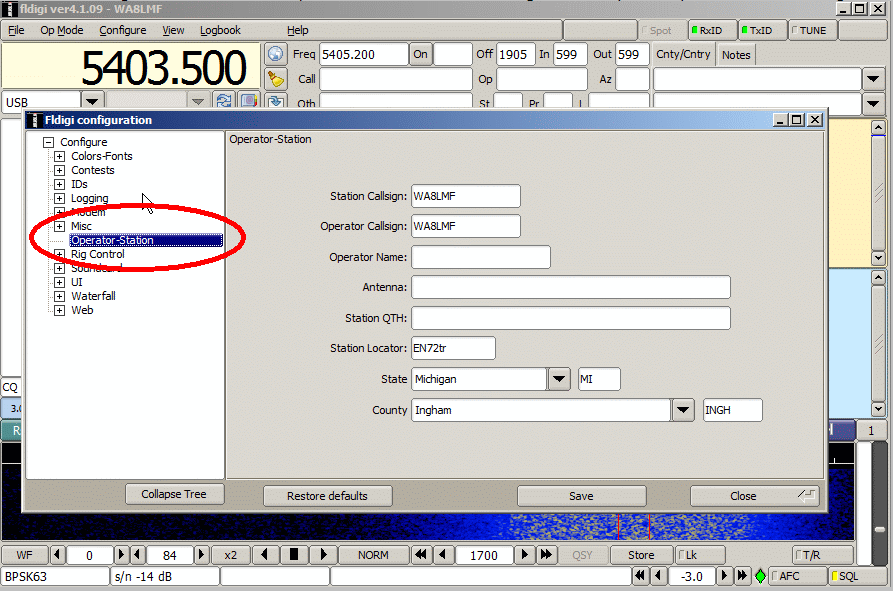Expand the Contests tree node
Screen dimensions: 893x591
pyautogui.click(x=59, y=170)
